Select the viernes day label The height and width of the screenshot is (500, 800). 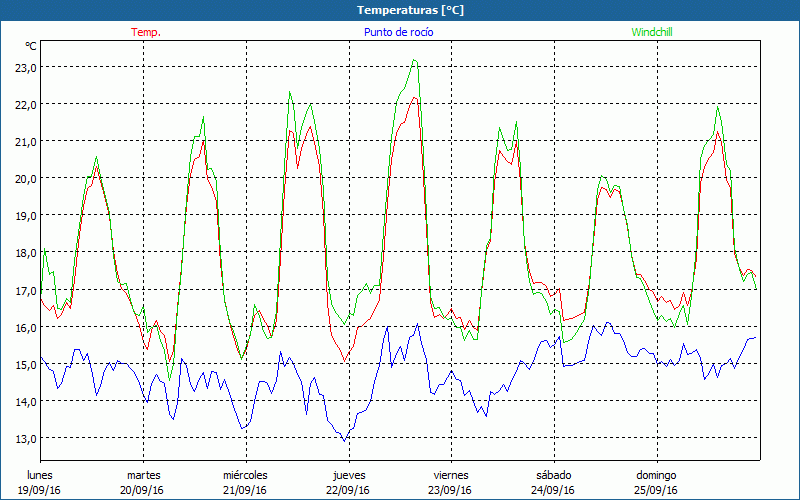coord(451,475)
